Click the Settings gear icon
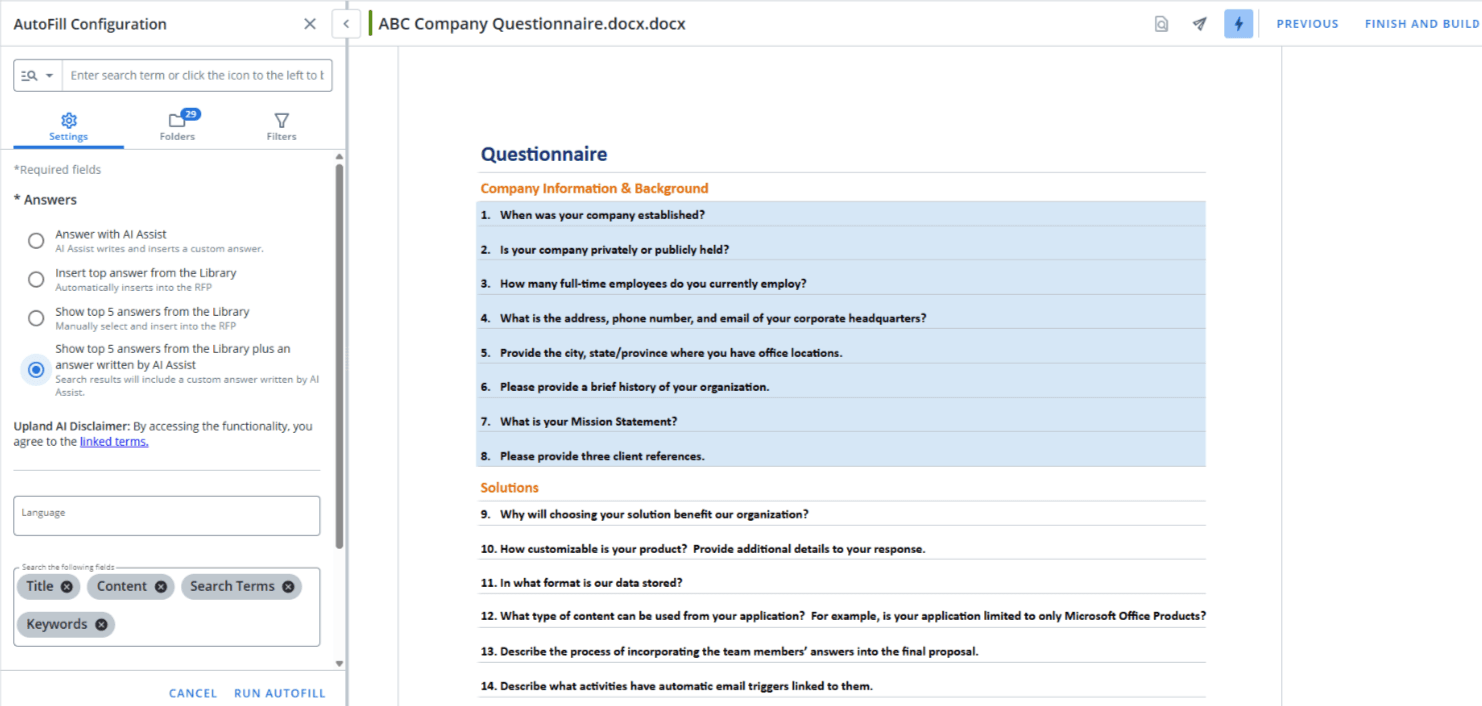The height and width of the screenshot is (706, 1482). pos(68,118)
